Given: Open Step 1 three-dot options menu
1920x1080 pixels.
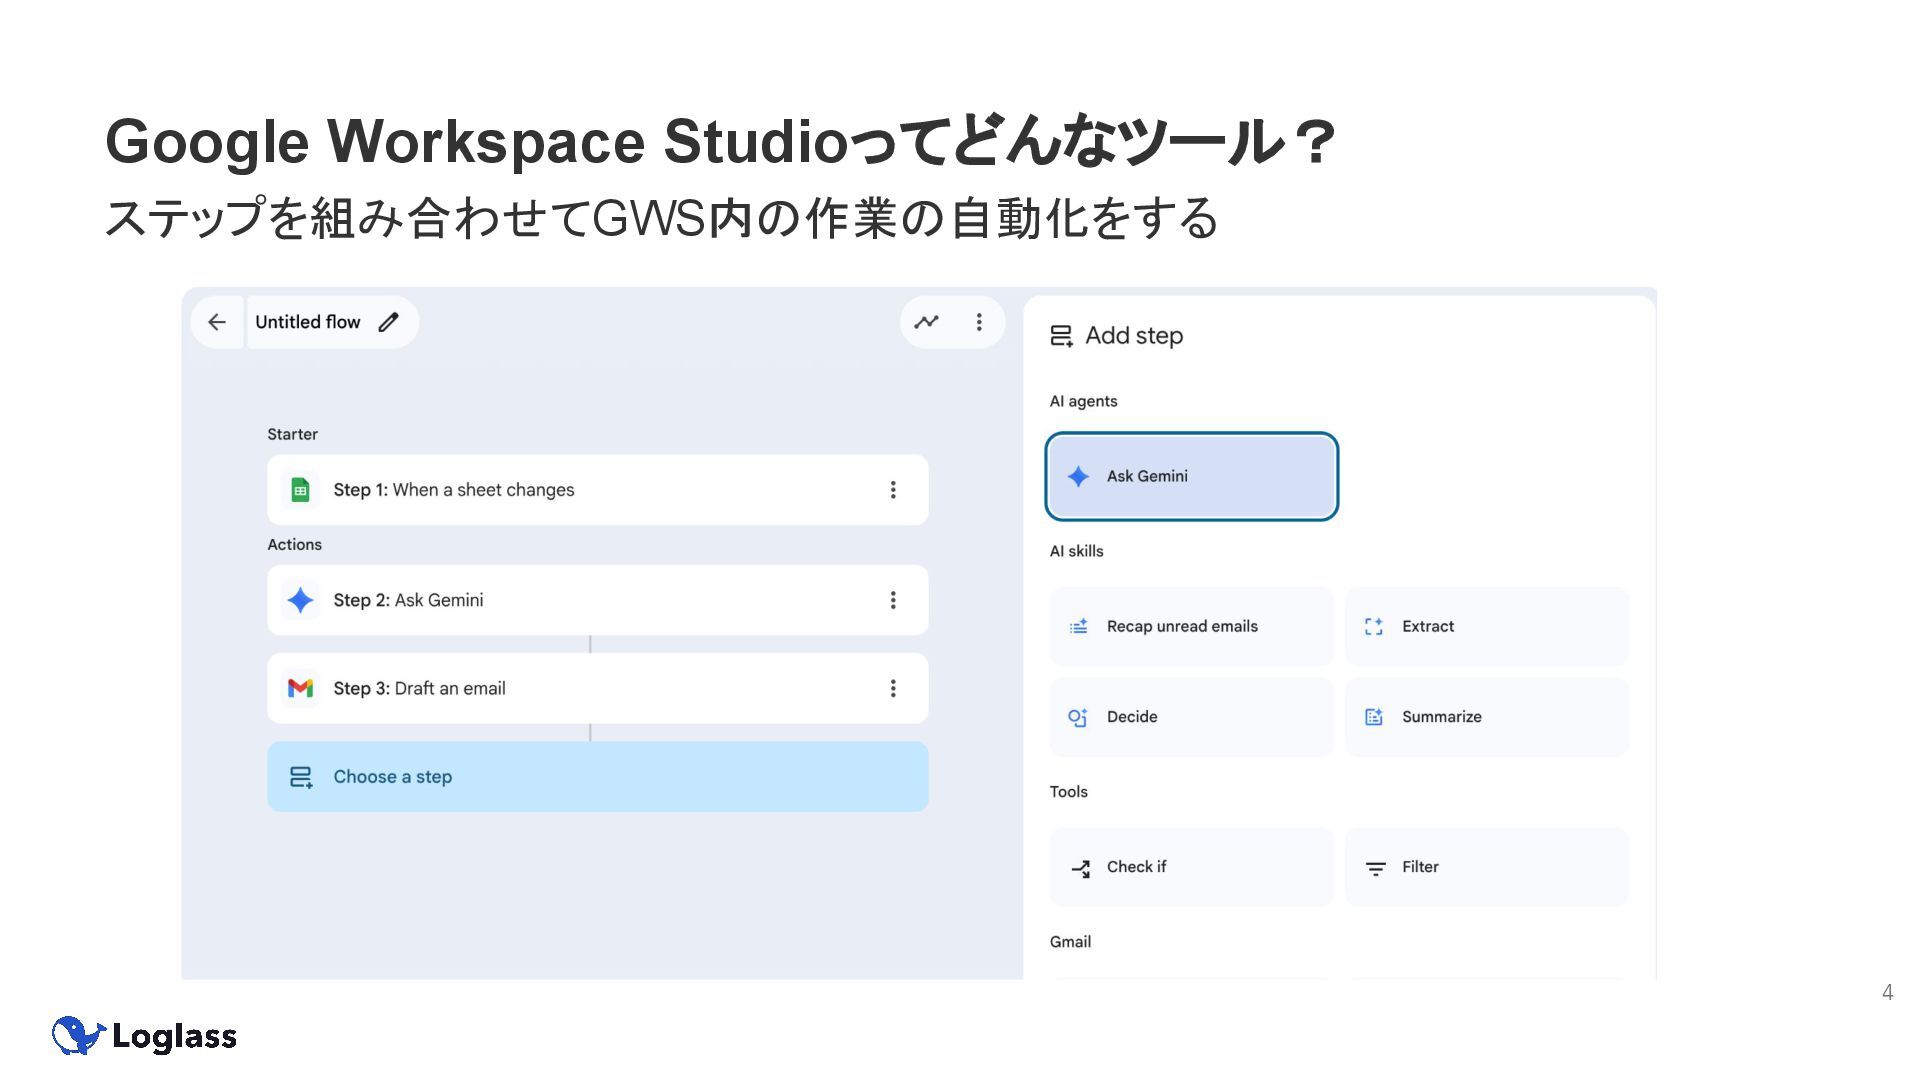Looking at the screenshot, I should (x=893, y=490).
